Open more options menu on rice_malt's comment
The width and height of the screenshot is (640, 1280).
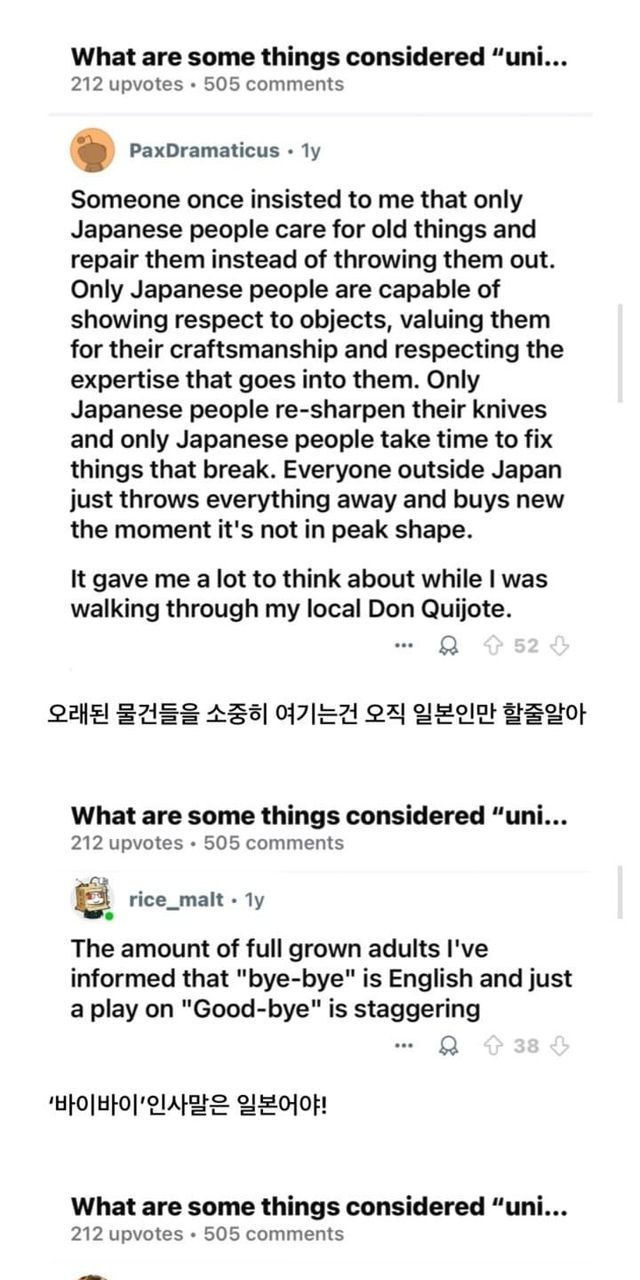point(404,1046)
